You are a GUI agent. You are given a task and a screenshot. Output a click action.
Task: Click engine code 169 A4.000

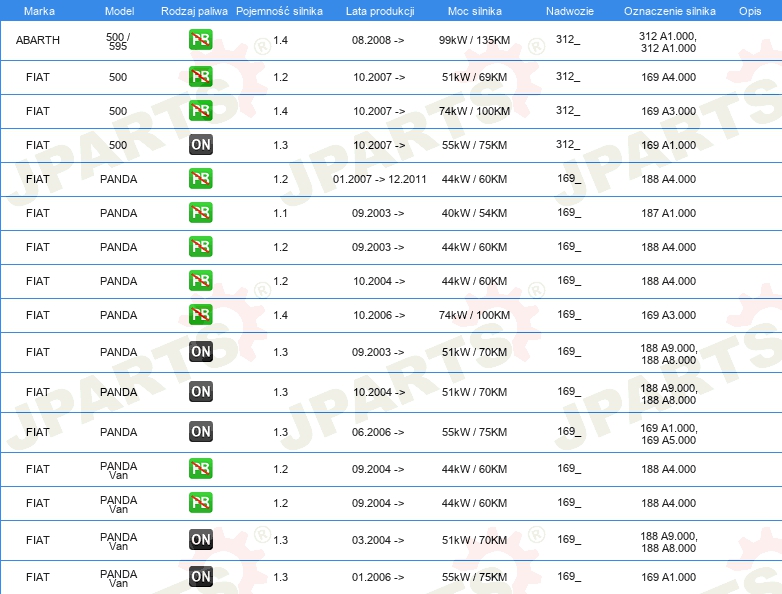668,77
